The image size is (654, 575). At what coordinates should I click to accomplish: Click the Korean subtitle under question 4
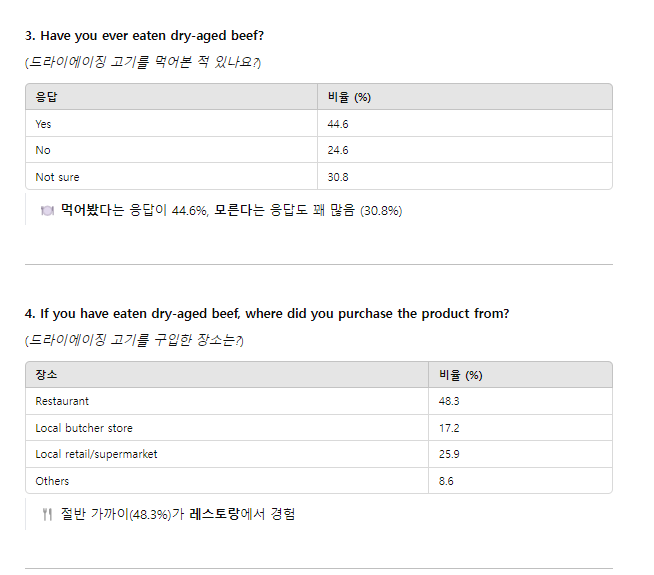tap(135, 340)
